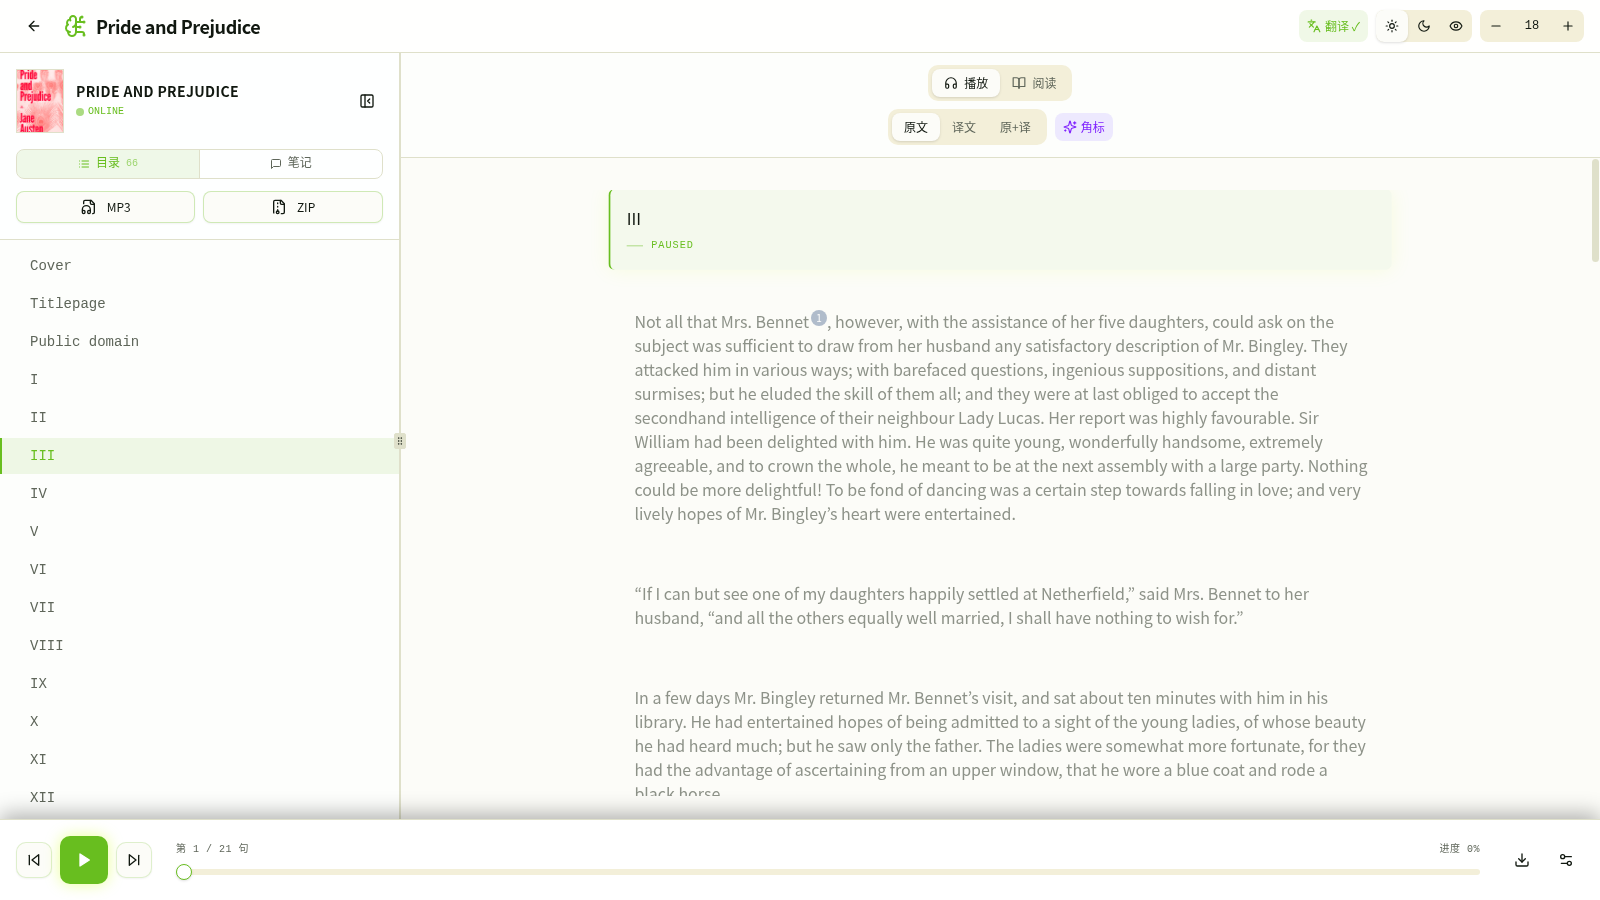Go to chapter IV
Image resolution: width=1600 pixels, height=900 pixels.
[x=200, y=493]
